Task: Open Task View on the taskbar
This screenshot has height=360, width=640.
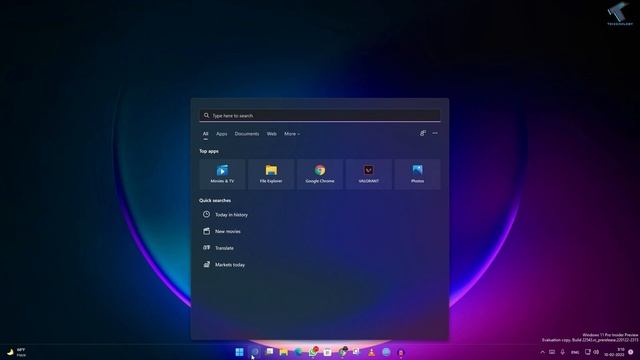Action: point(269,352)
